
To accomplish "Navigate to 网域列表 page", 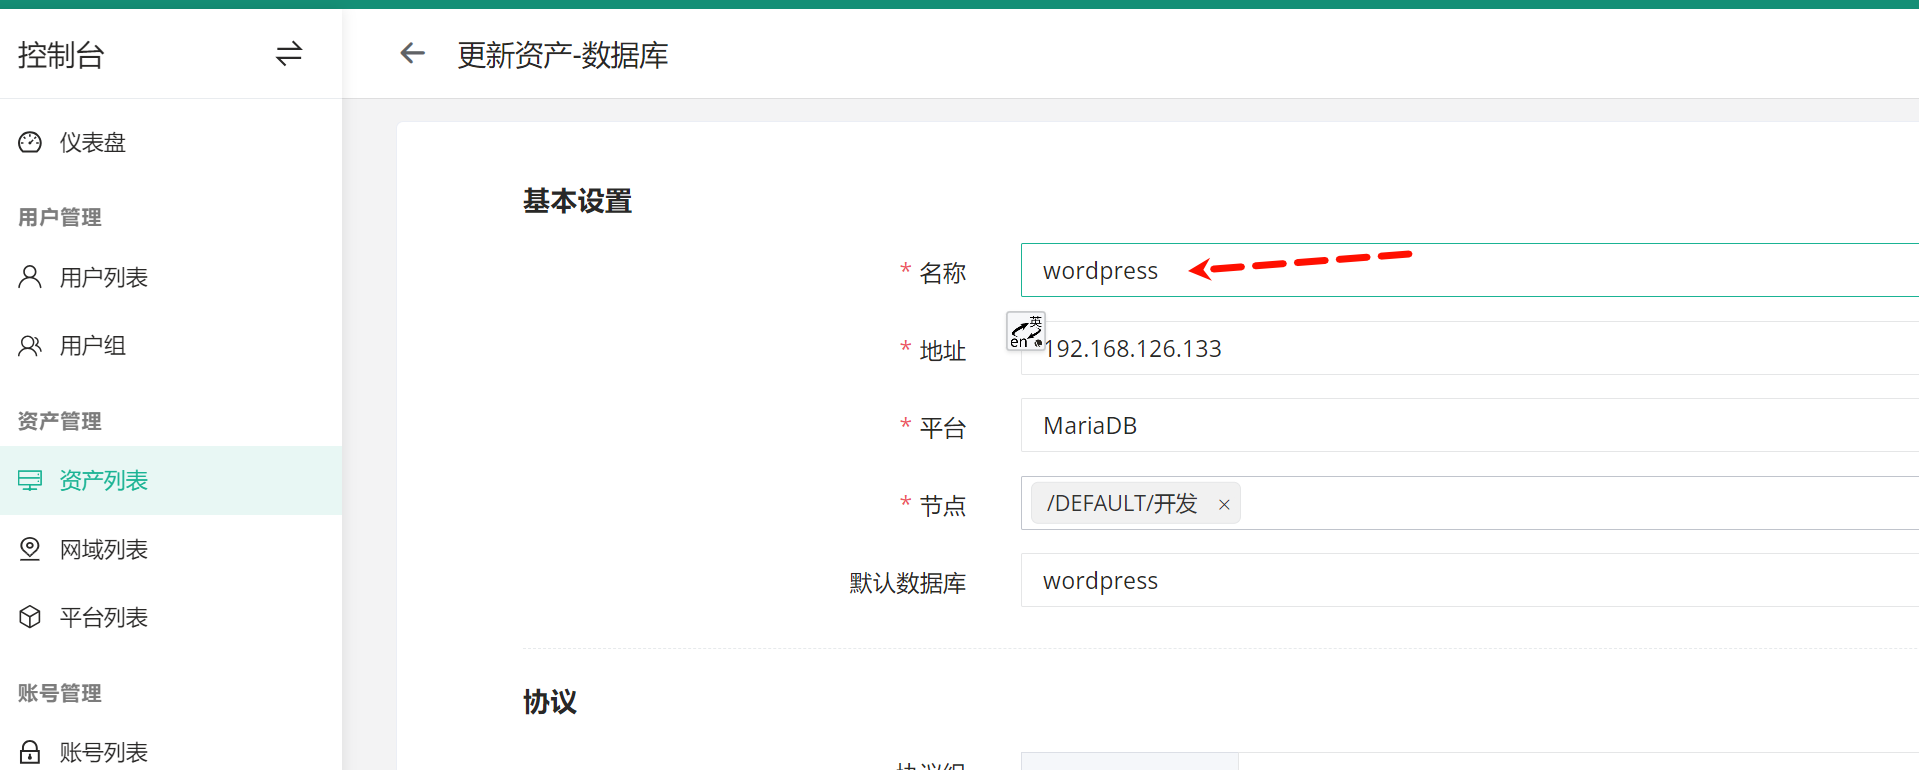I will click(104, 549).
